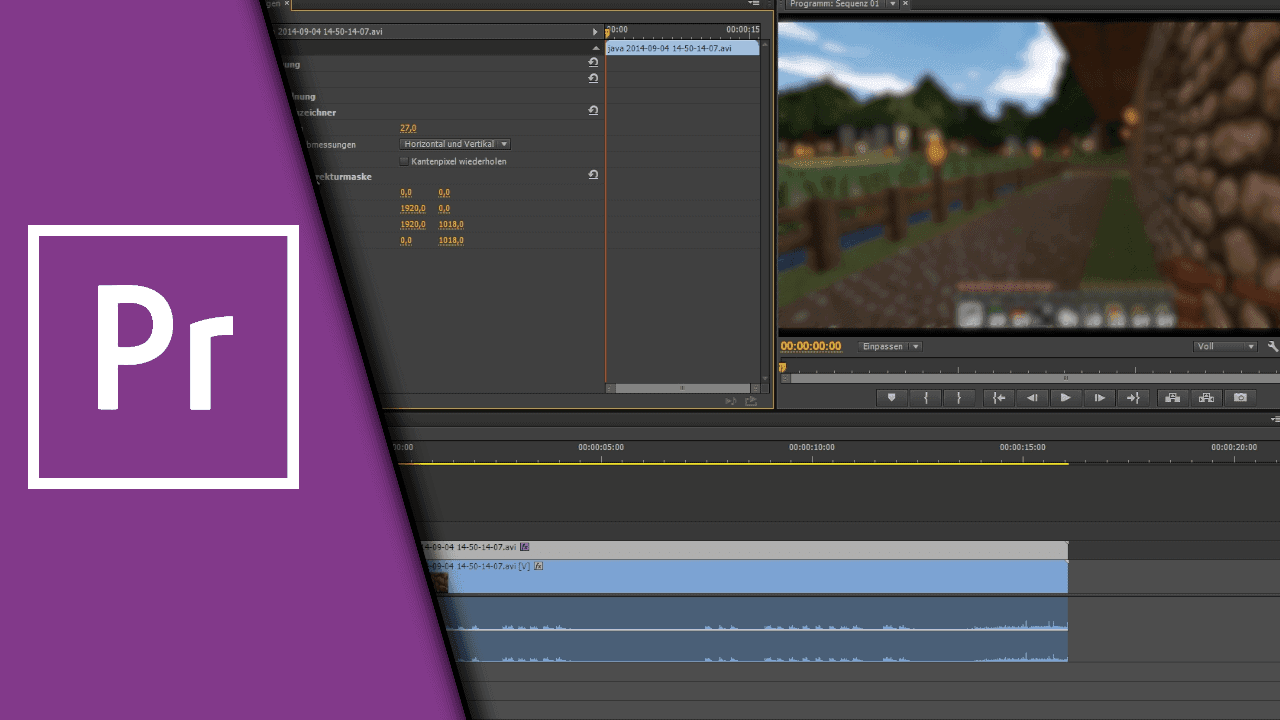Click timeline ruler at 00:00:15:00
The image size is (1280, 720).
coord(1023,447)
